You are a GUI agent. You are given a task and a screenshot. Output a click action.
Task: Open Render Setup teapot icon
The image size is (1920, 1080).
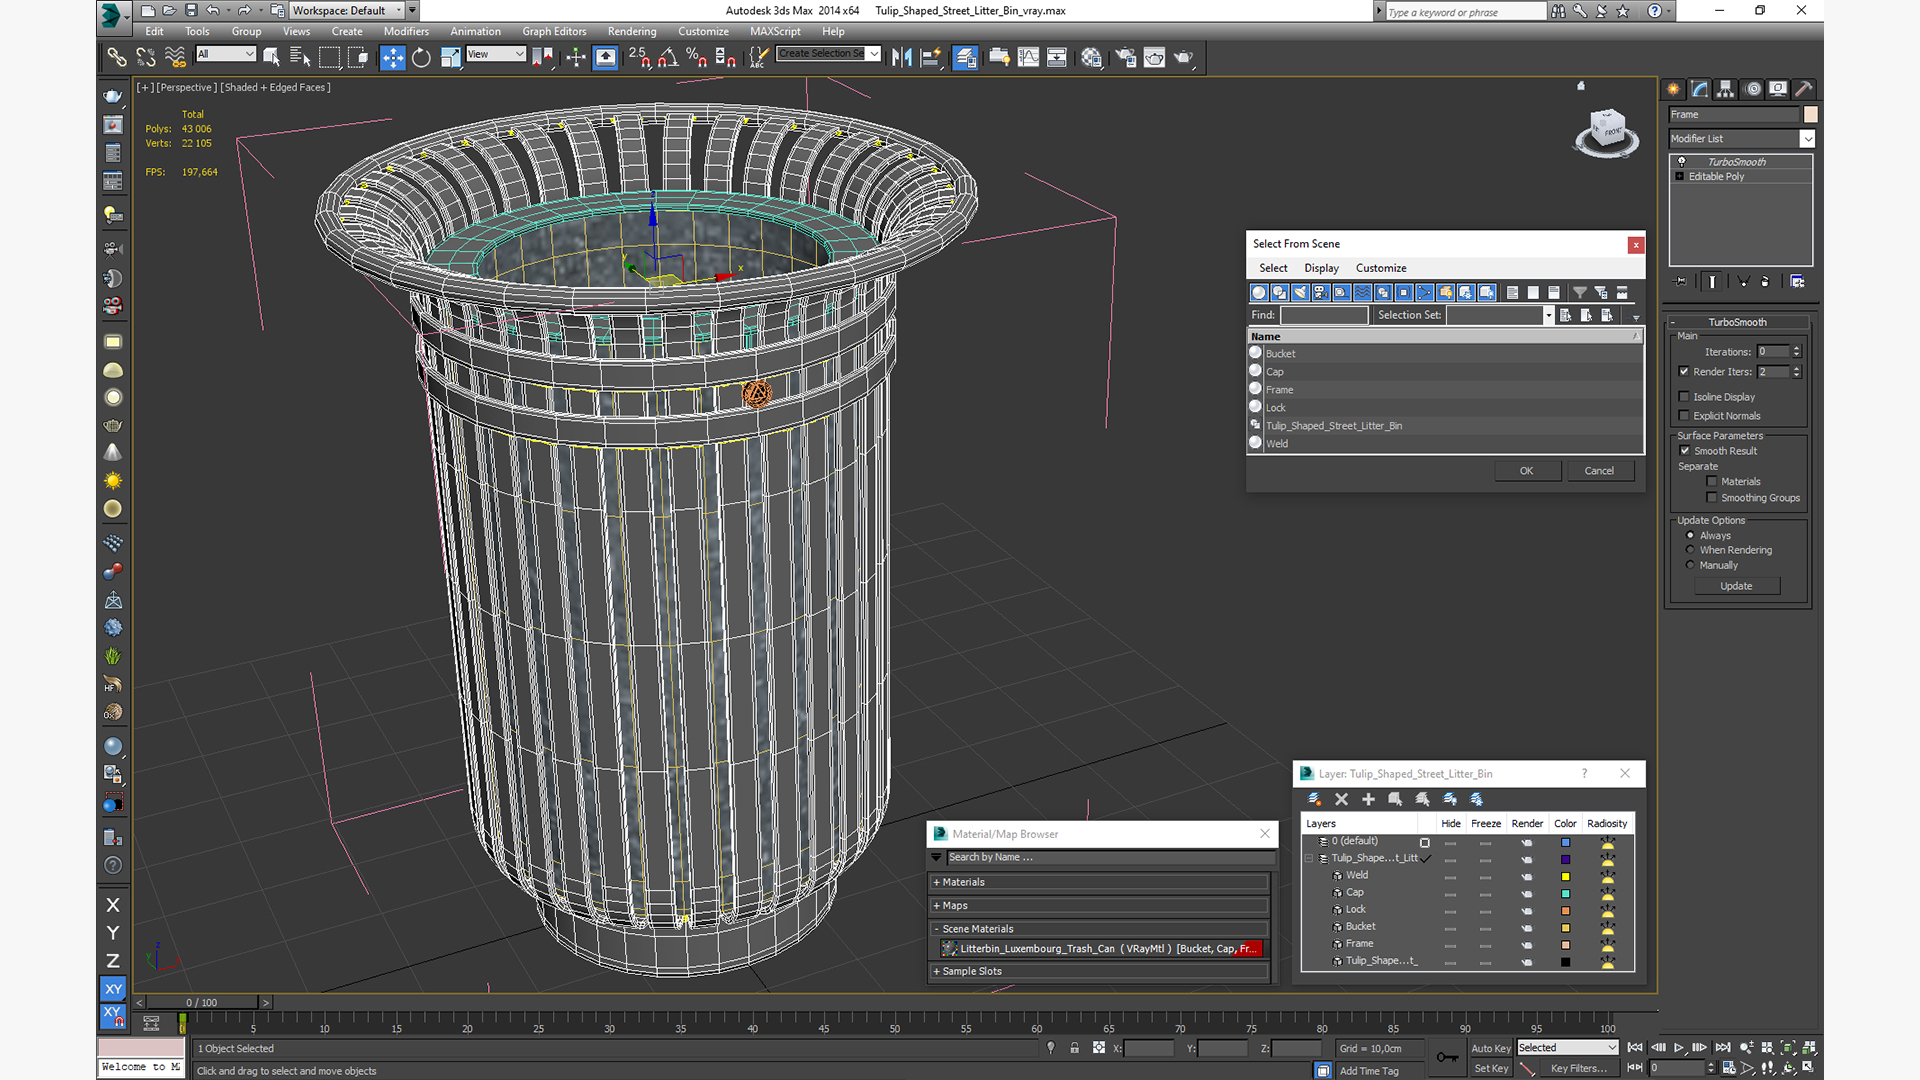click(1126, 57)
